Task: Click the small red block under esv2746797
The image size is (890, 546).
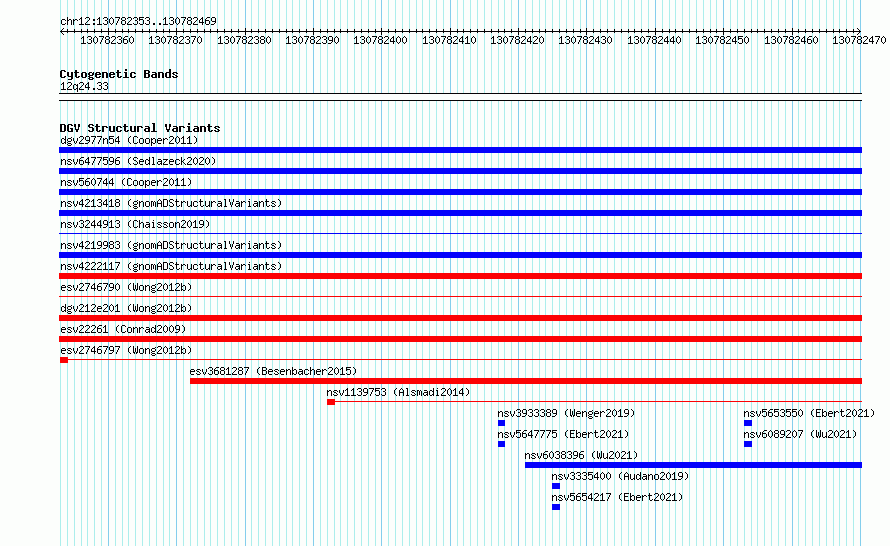Action: pyautogui.click(x=64, y=360)
